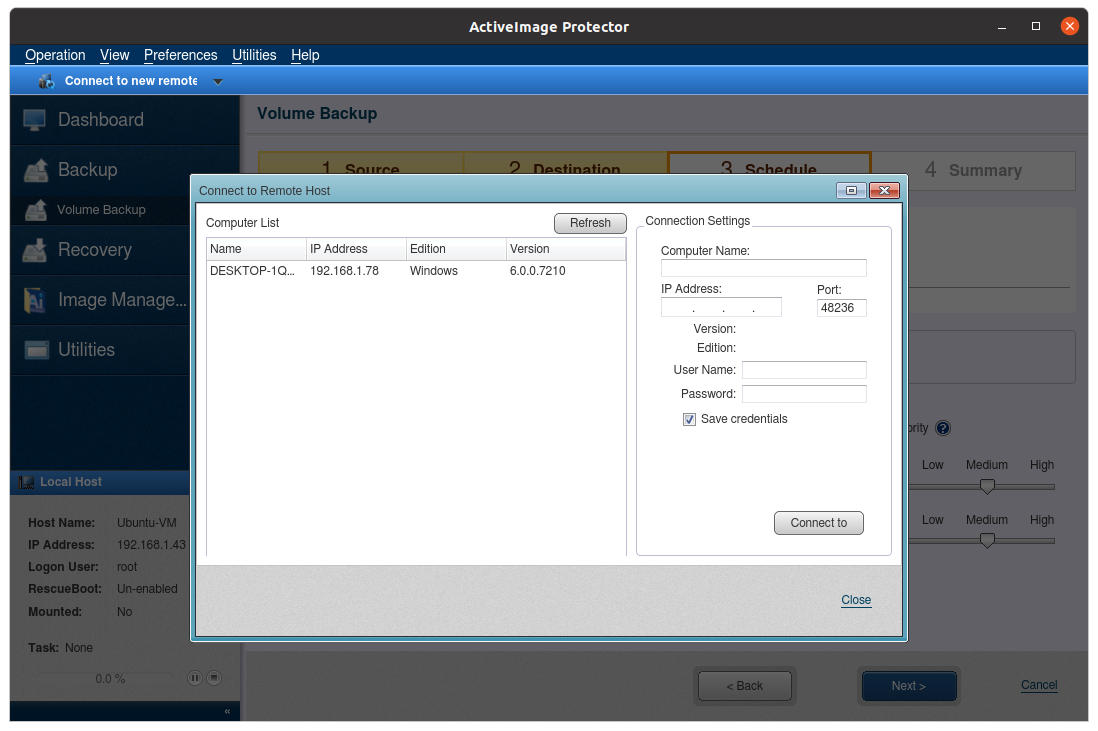Screen dimensions: 1098x731
Task: Stop the task using the stop icon
Action: click(213, 678)
